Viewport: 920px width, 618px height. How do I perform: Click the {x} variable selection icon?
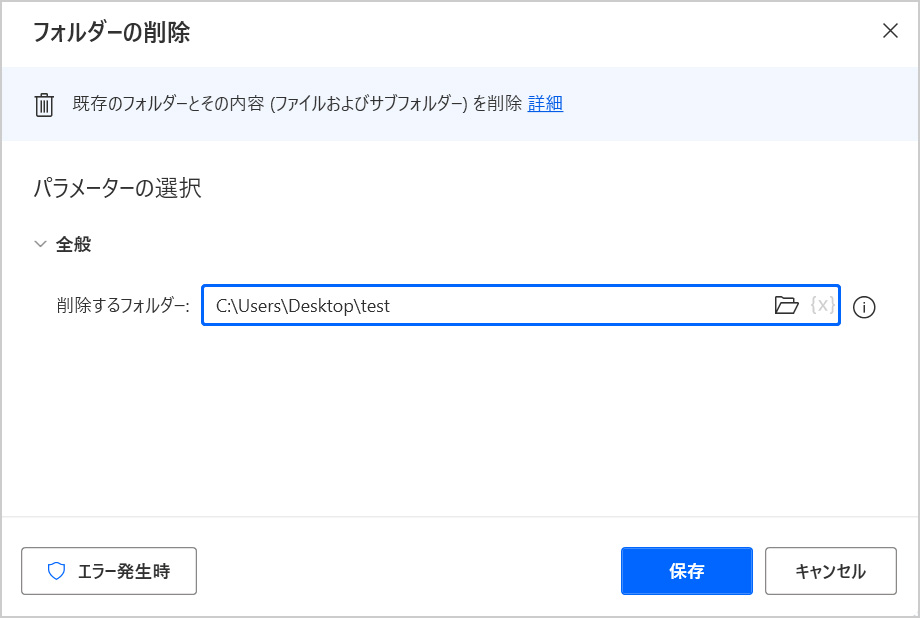tap(822, 306)
